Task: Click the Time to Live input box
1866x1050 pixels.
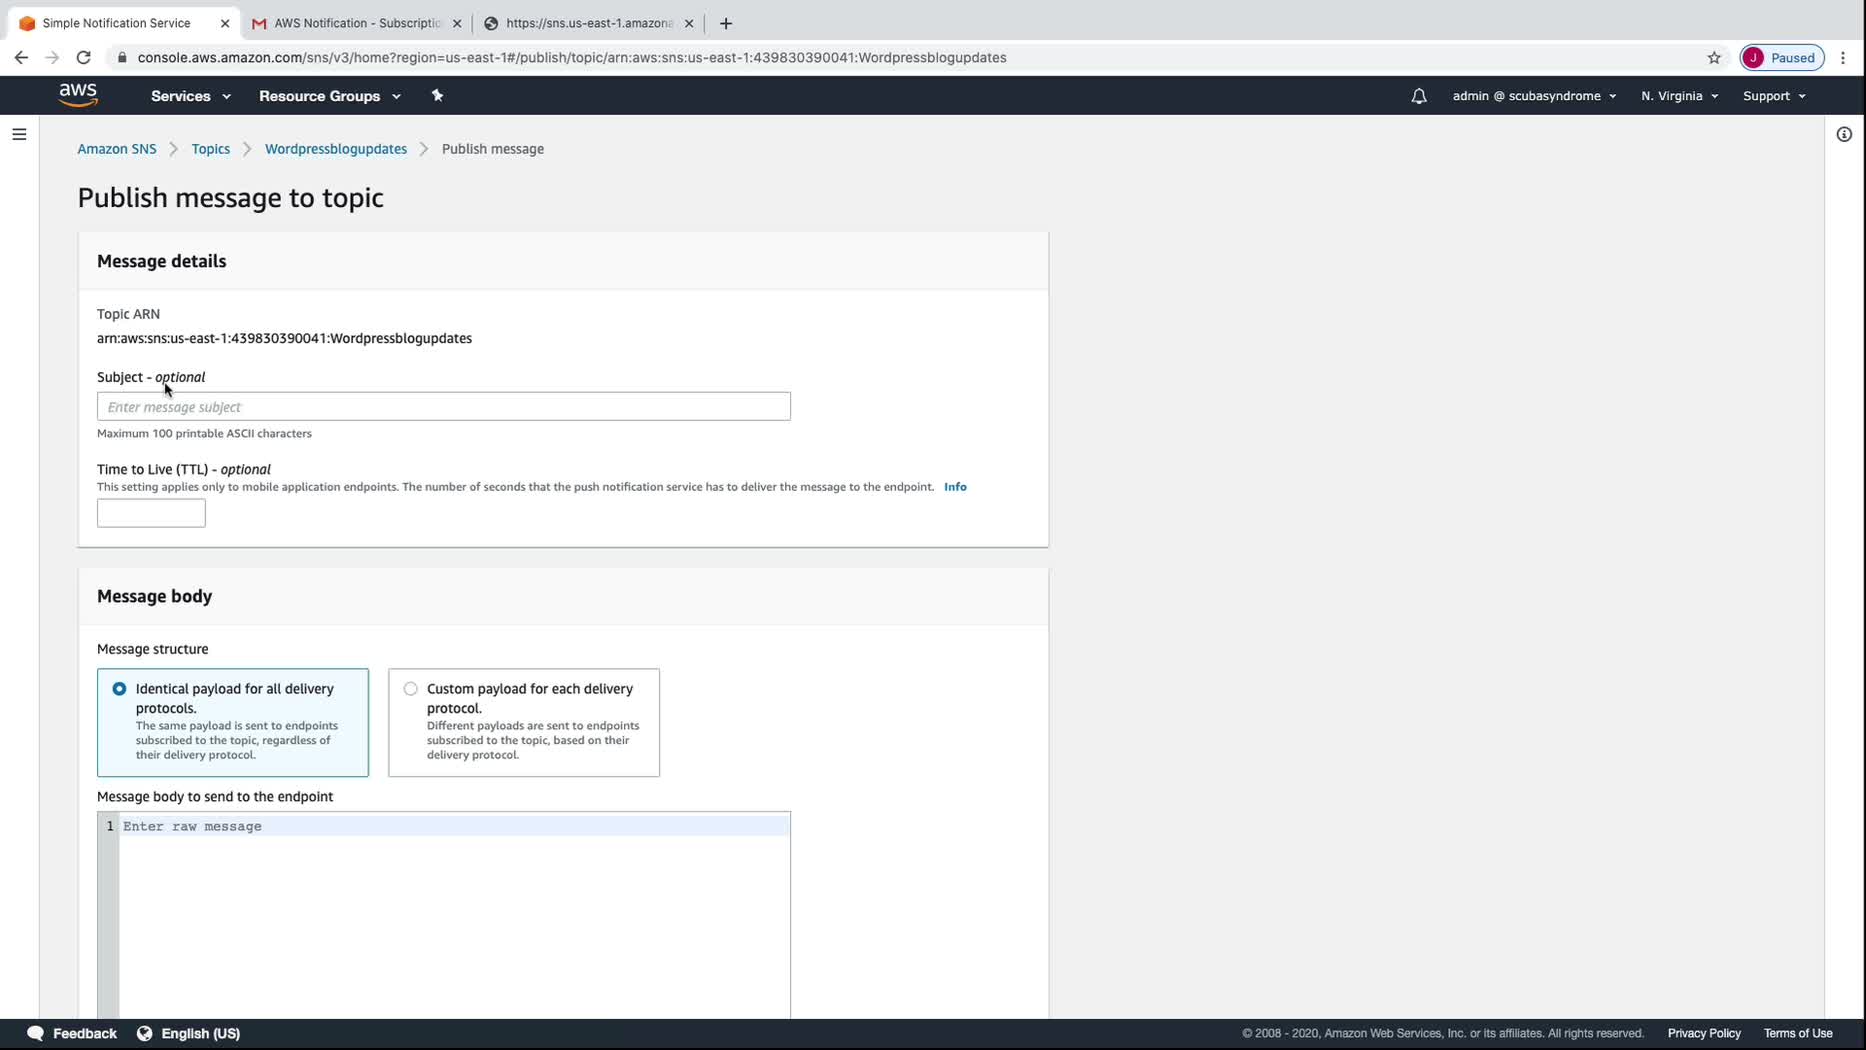Action: (x=151, y=513)
